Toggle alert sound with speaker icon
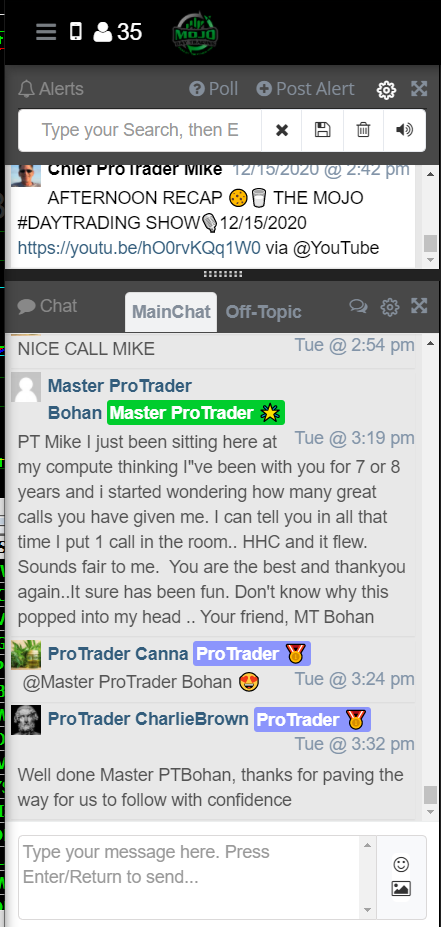Viewport: 441px width, 927px height. pos(404,130)
